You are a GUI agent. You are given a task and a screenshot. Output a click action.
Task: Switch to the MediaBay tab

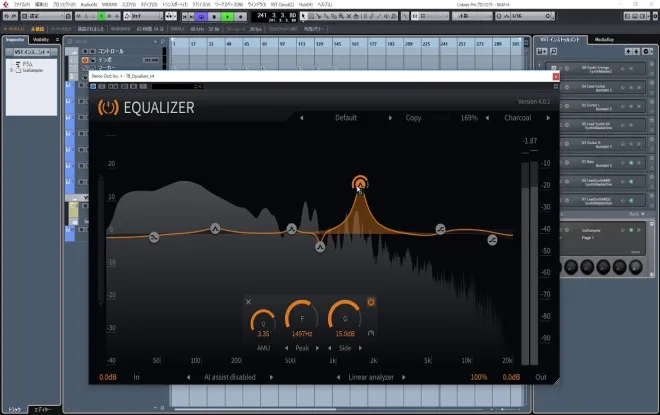tap(604, 40)
